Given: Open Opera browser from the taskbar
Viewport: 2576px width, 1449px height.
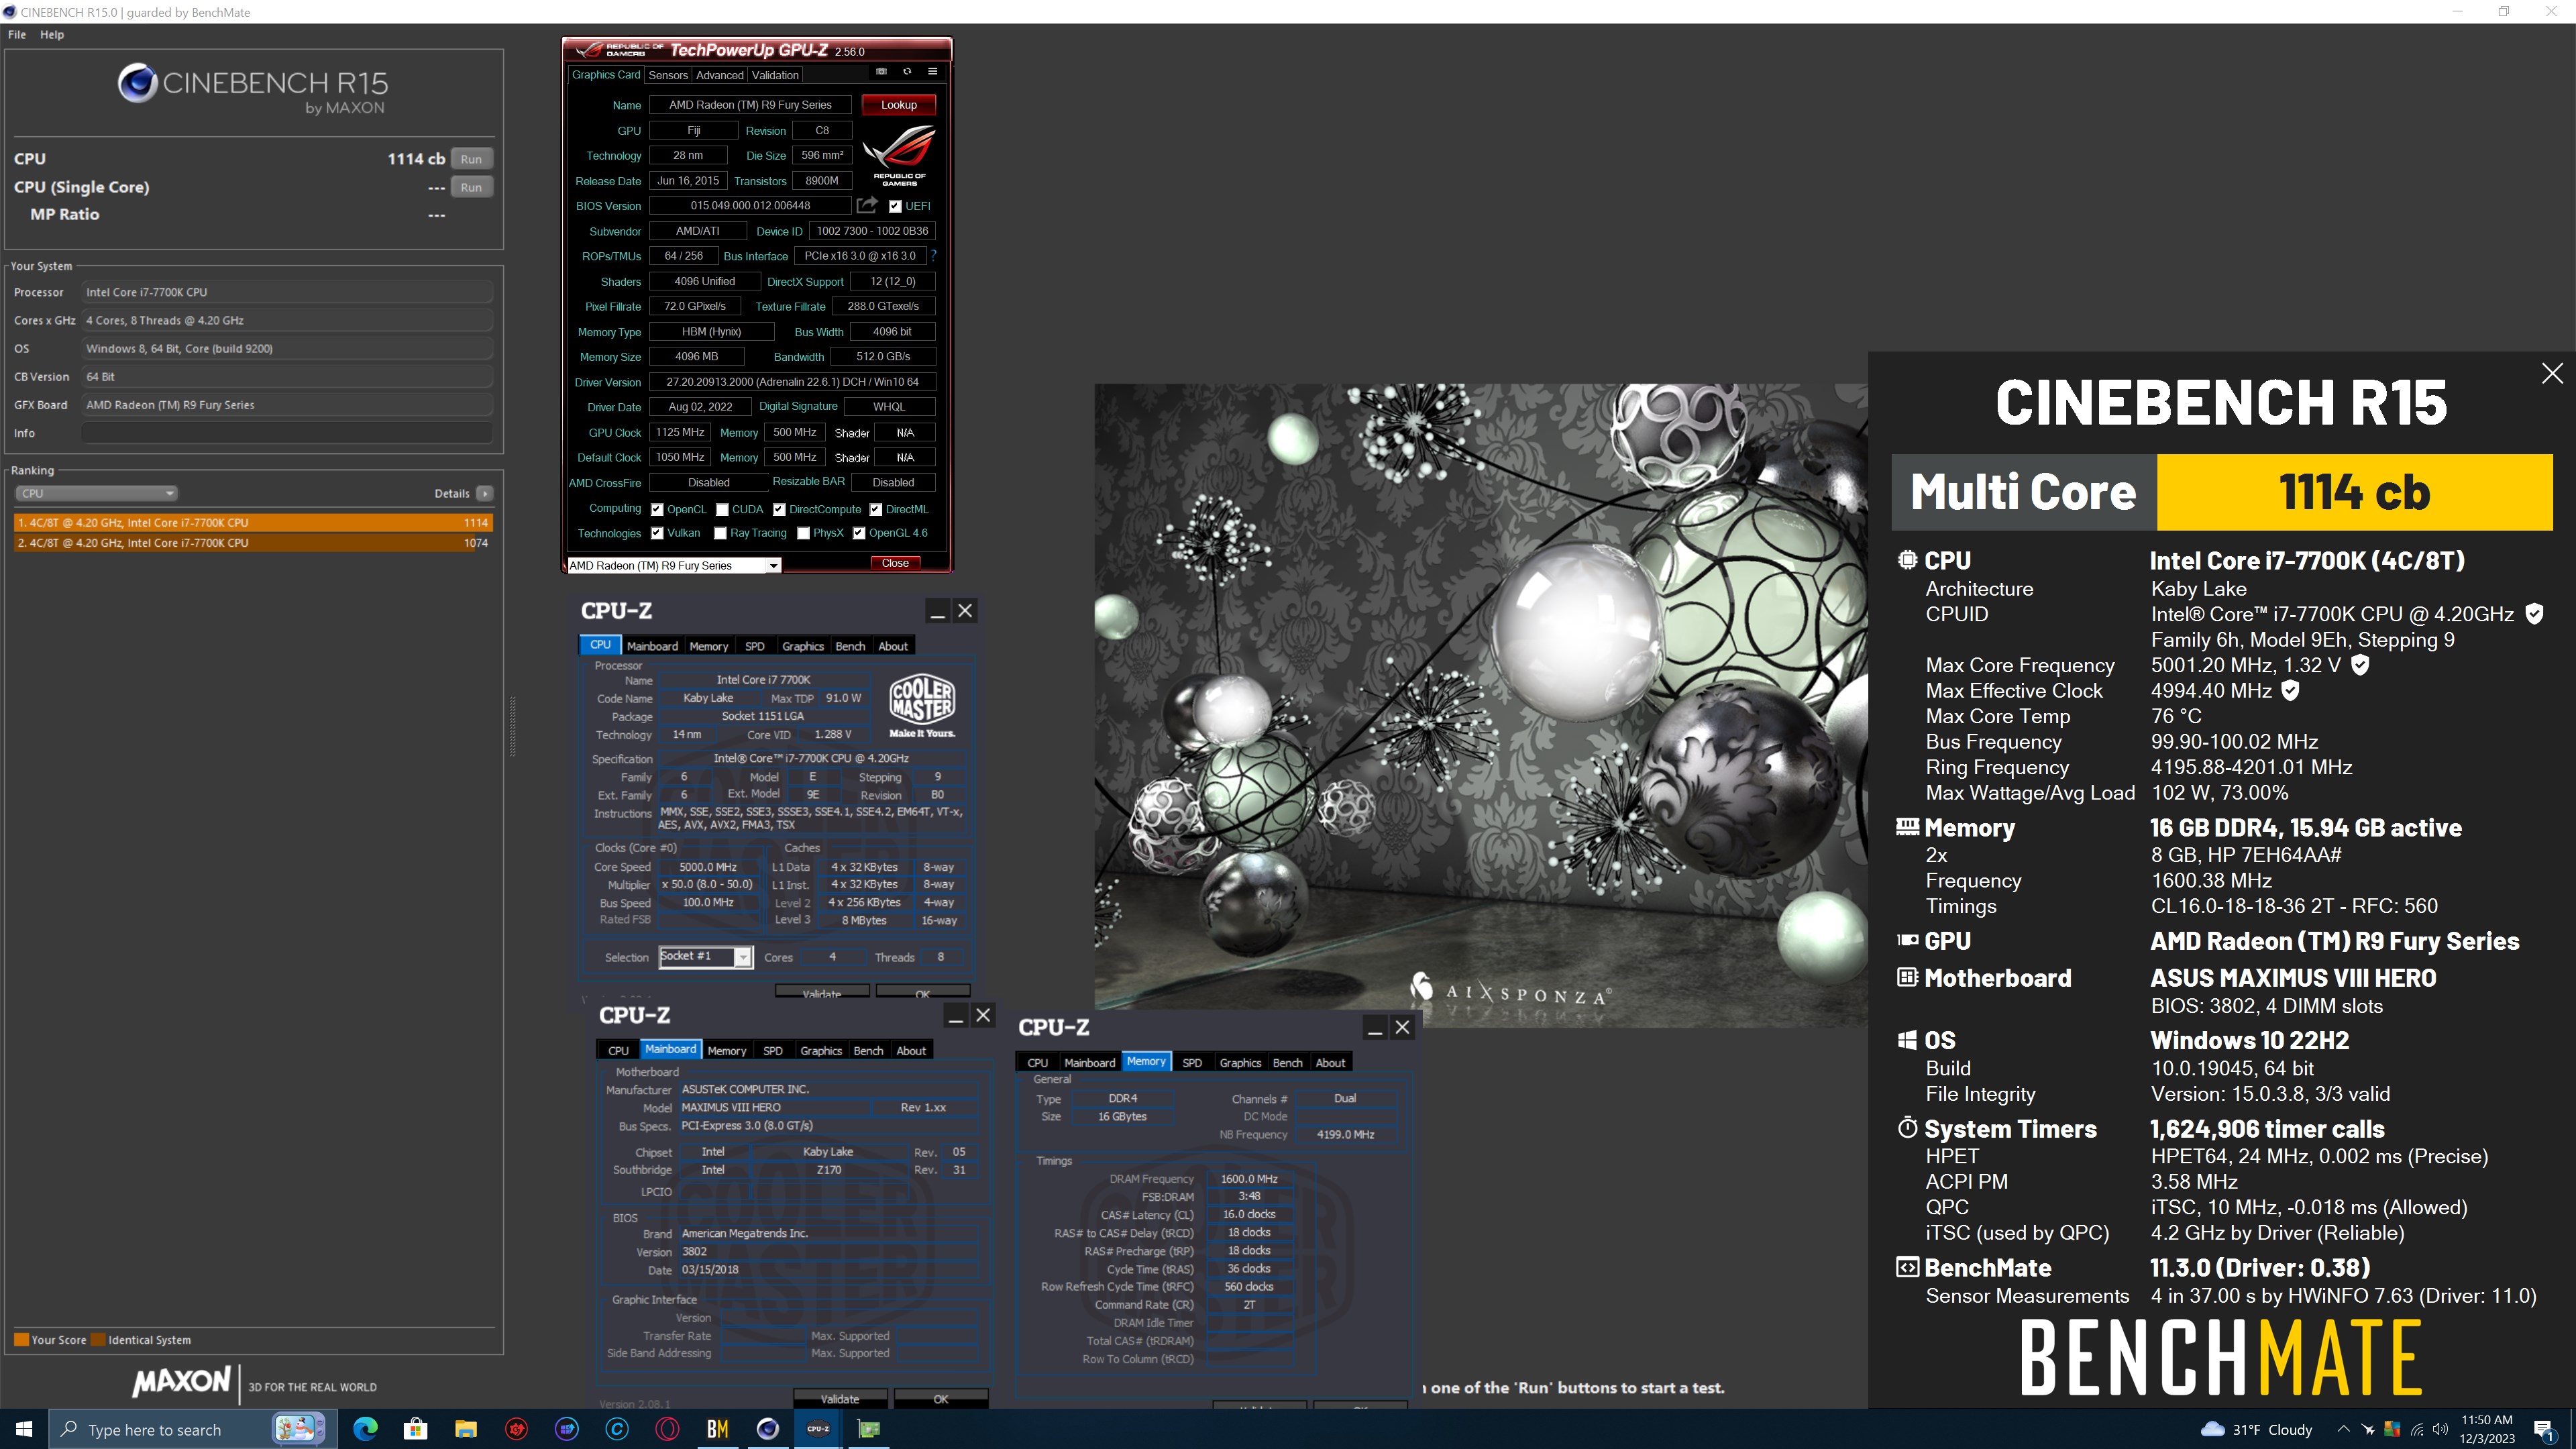Looking at the screenshot, I should pyautogui.click(x=667, y=1429).
